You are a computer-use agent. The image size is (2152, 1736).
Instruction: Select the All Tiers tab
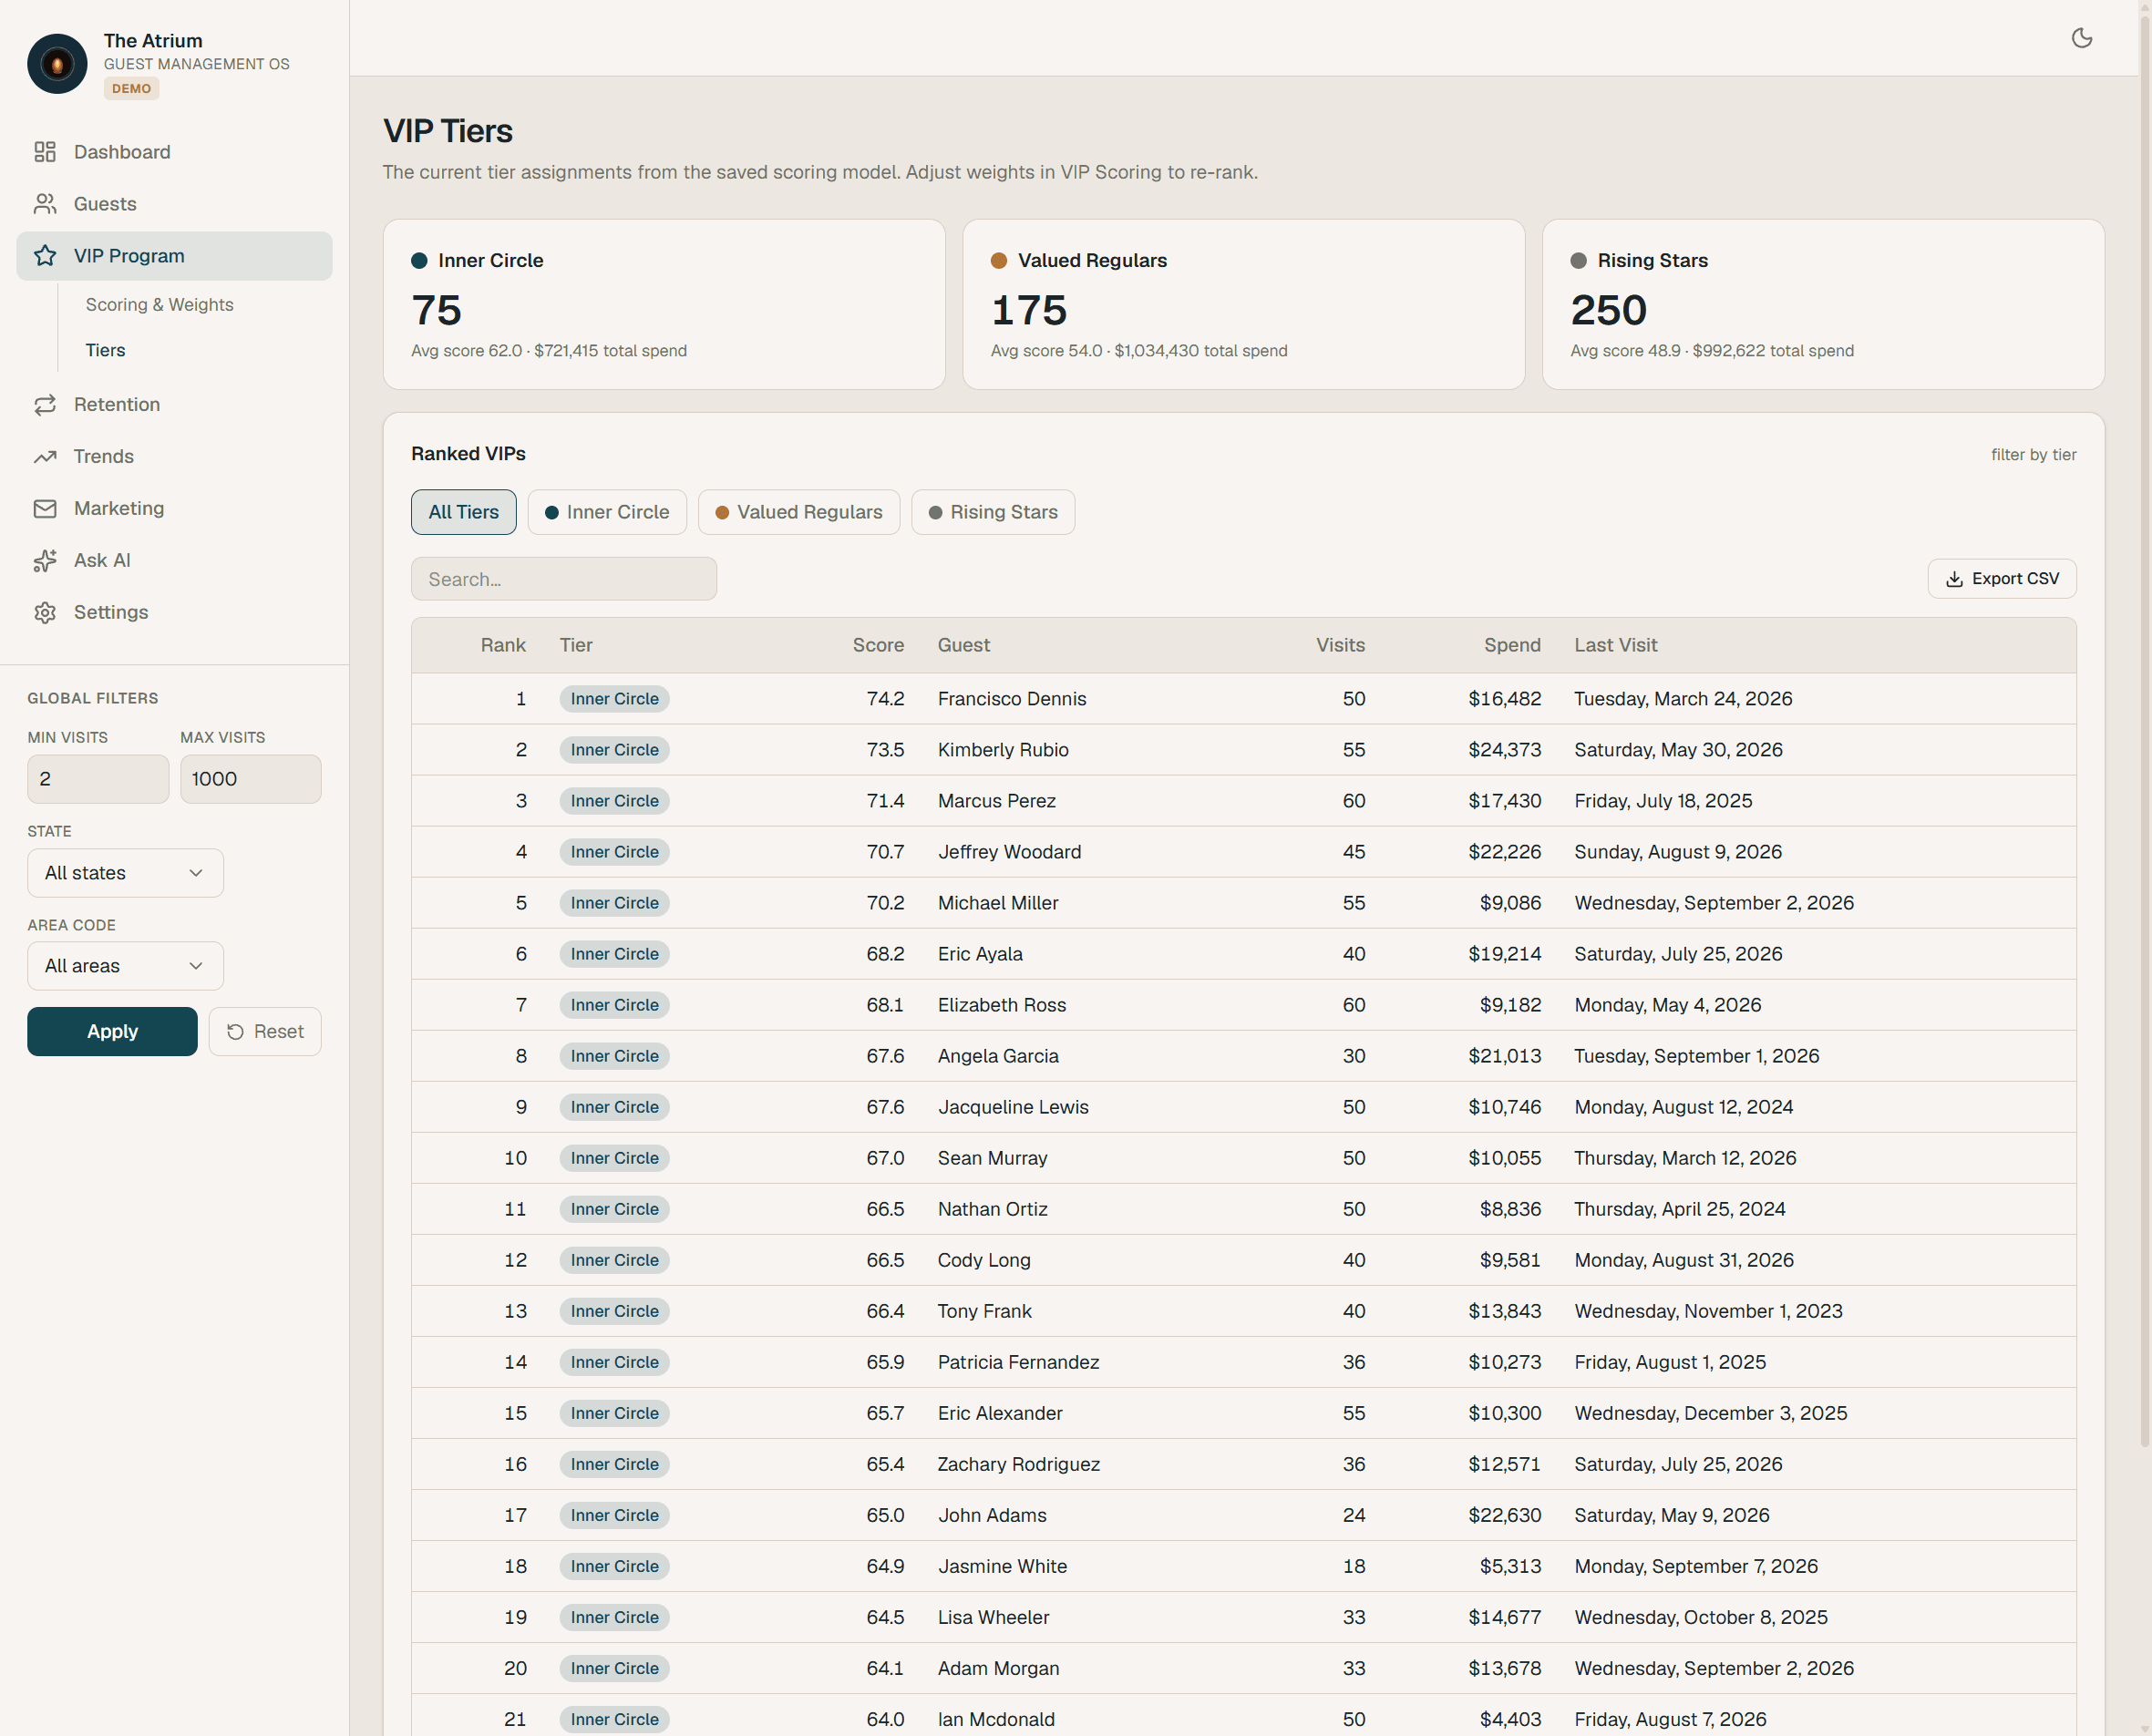463,512
